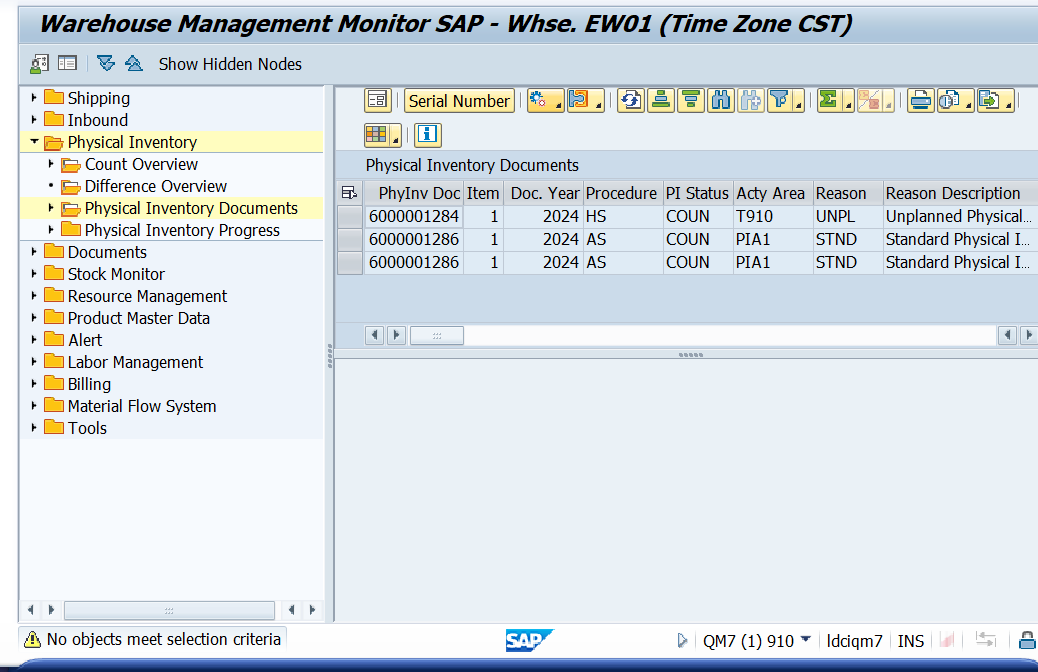Click the Choose Layout grid icon

[376, 134]
